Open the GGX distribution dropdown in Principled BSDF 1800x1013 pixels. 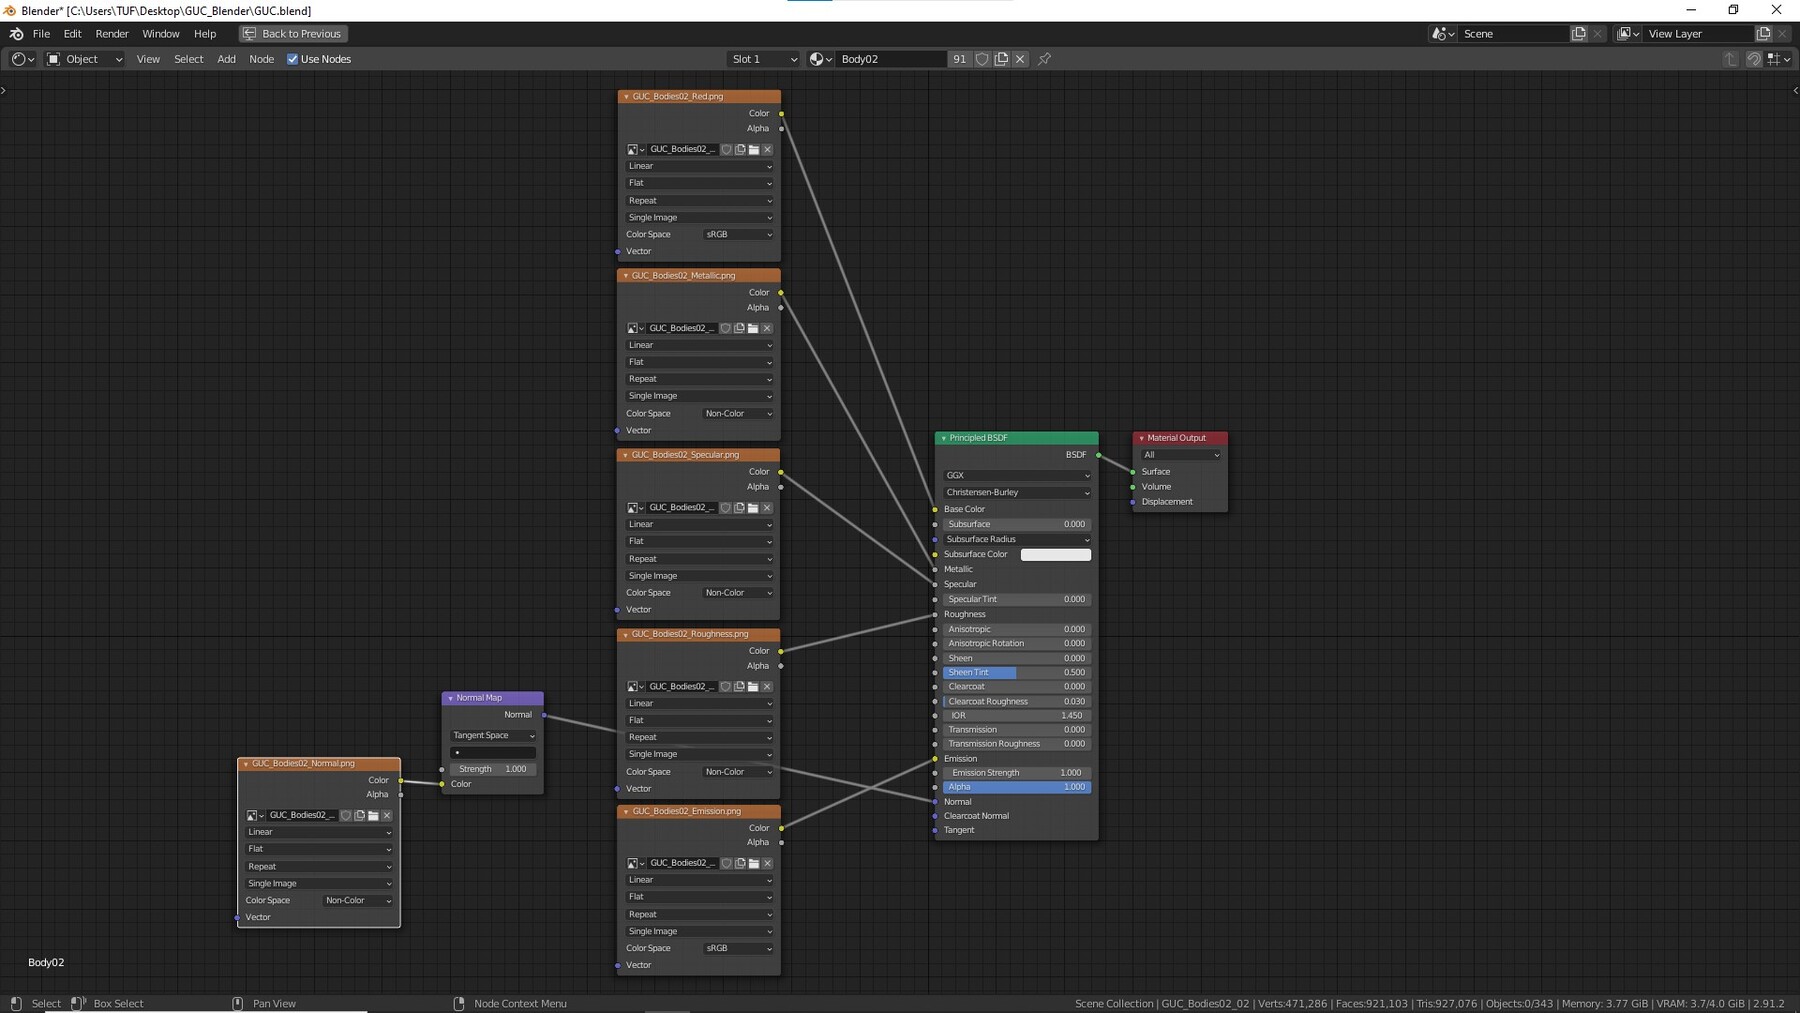(x=1016, y=476)
